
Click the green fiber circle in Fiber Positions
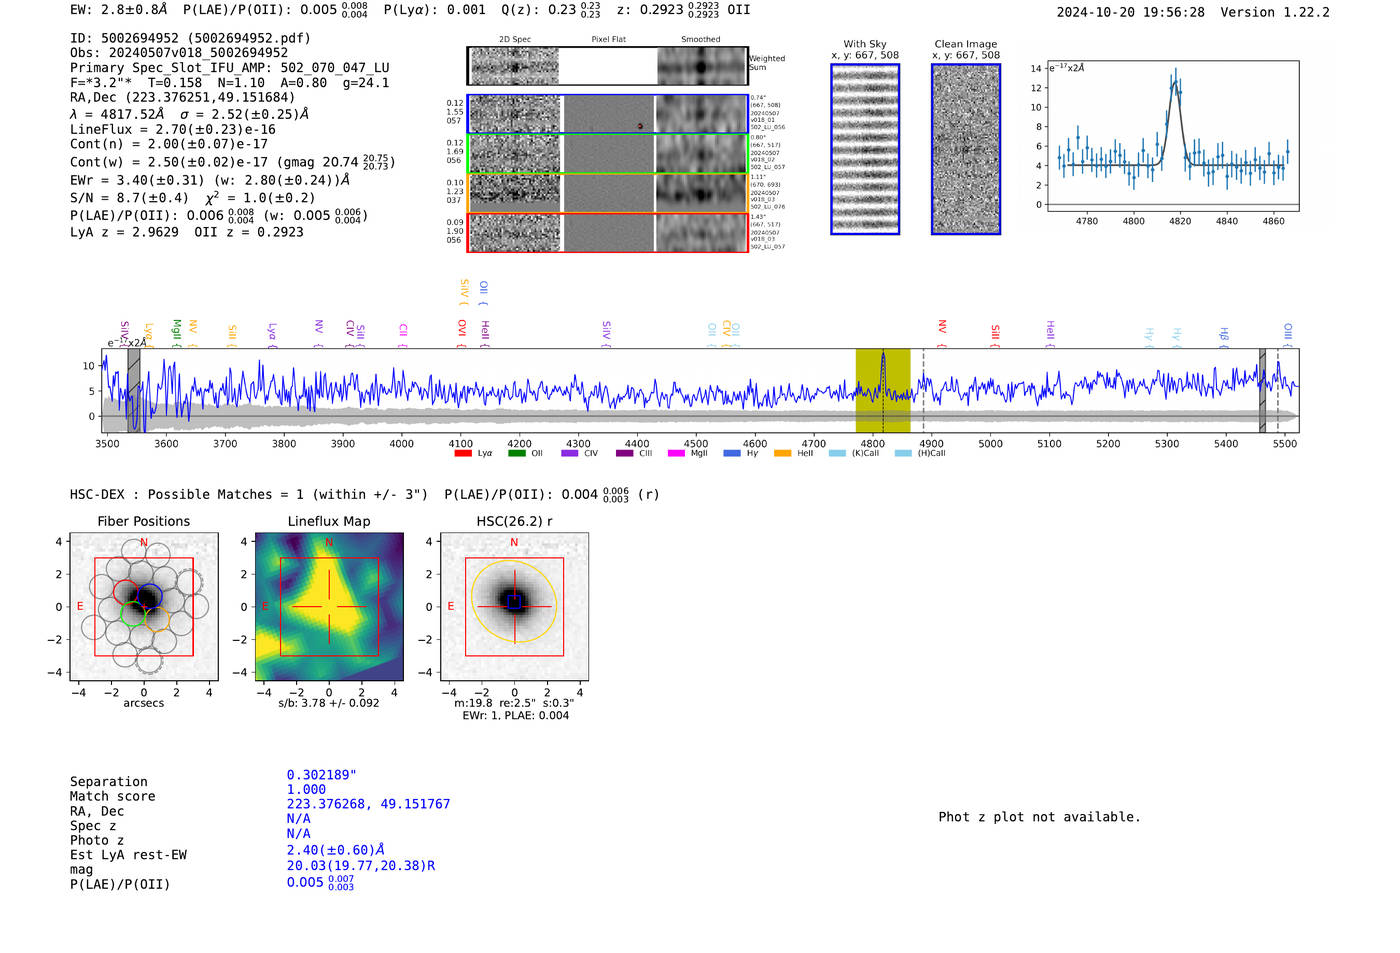click(132, 614)
